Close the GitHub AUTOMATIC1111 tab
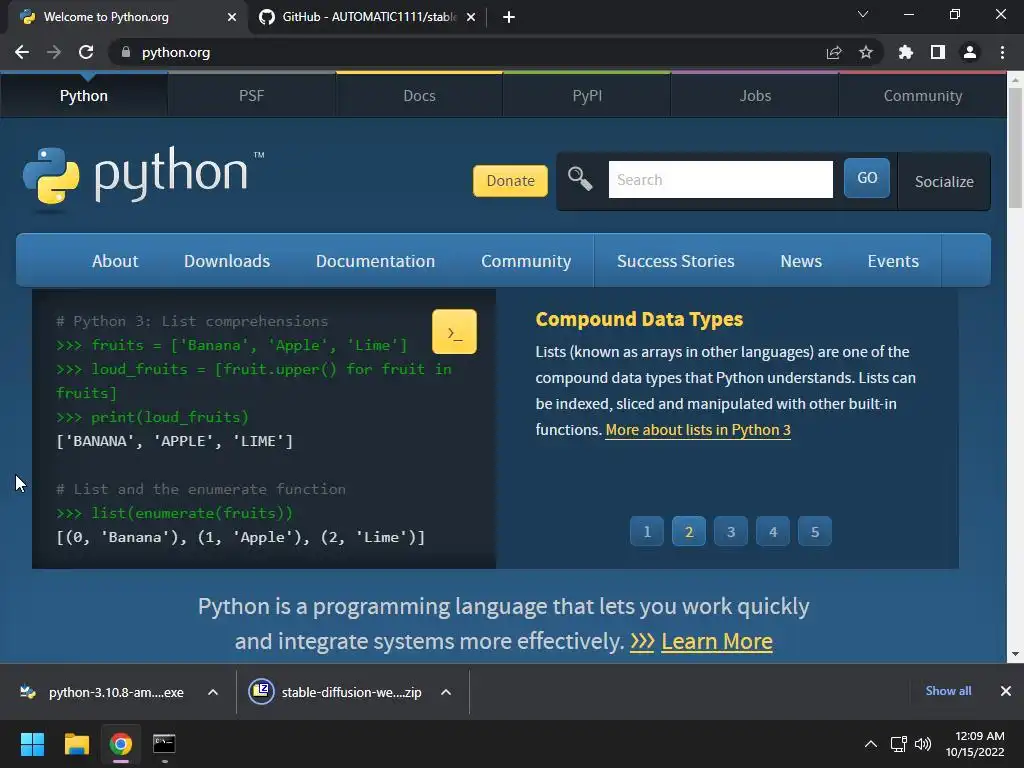This screenshot has height=768, width=1024. (x=471, y=17)
